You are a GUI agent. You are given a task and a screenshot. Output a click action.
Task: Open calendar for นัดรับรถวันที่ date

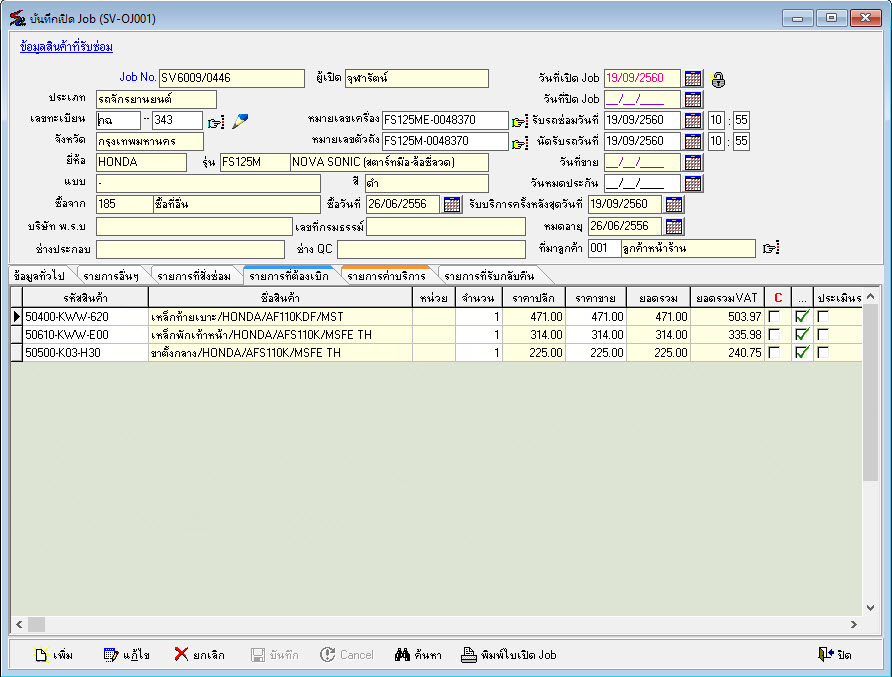[x=692, y=141]
